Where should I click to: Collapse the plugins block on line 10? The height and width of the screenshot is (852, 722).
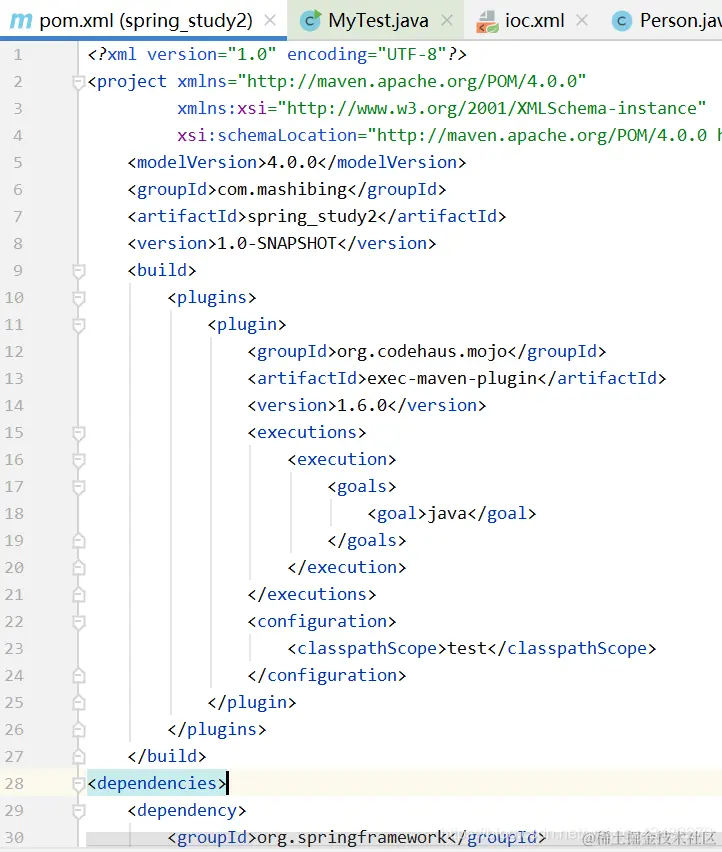click(x=79, y=298)
